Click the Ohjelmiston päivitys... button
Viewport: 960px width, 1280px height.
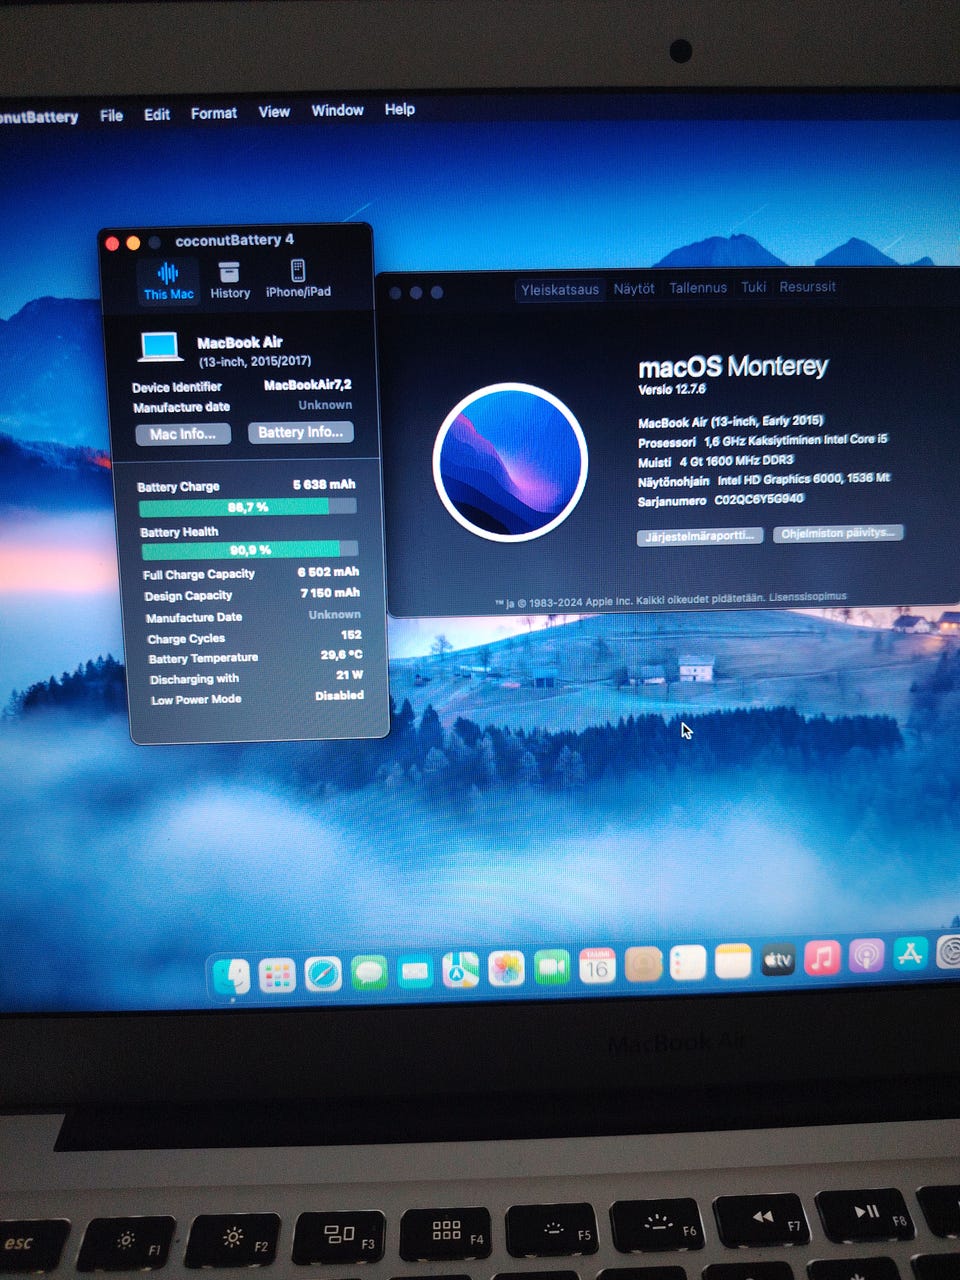(x=838, y=533)
